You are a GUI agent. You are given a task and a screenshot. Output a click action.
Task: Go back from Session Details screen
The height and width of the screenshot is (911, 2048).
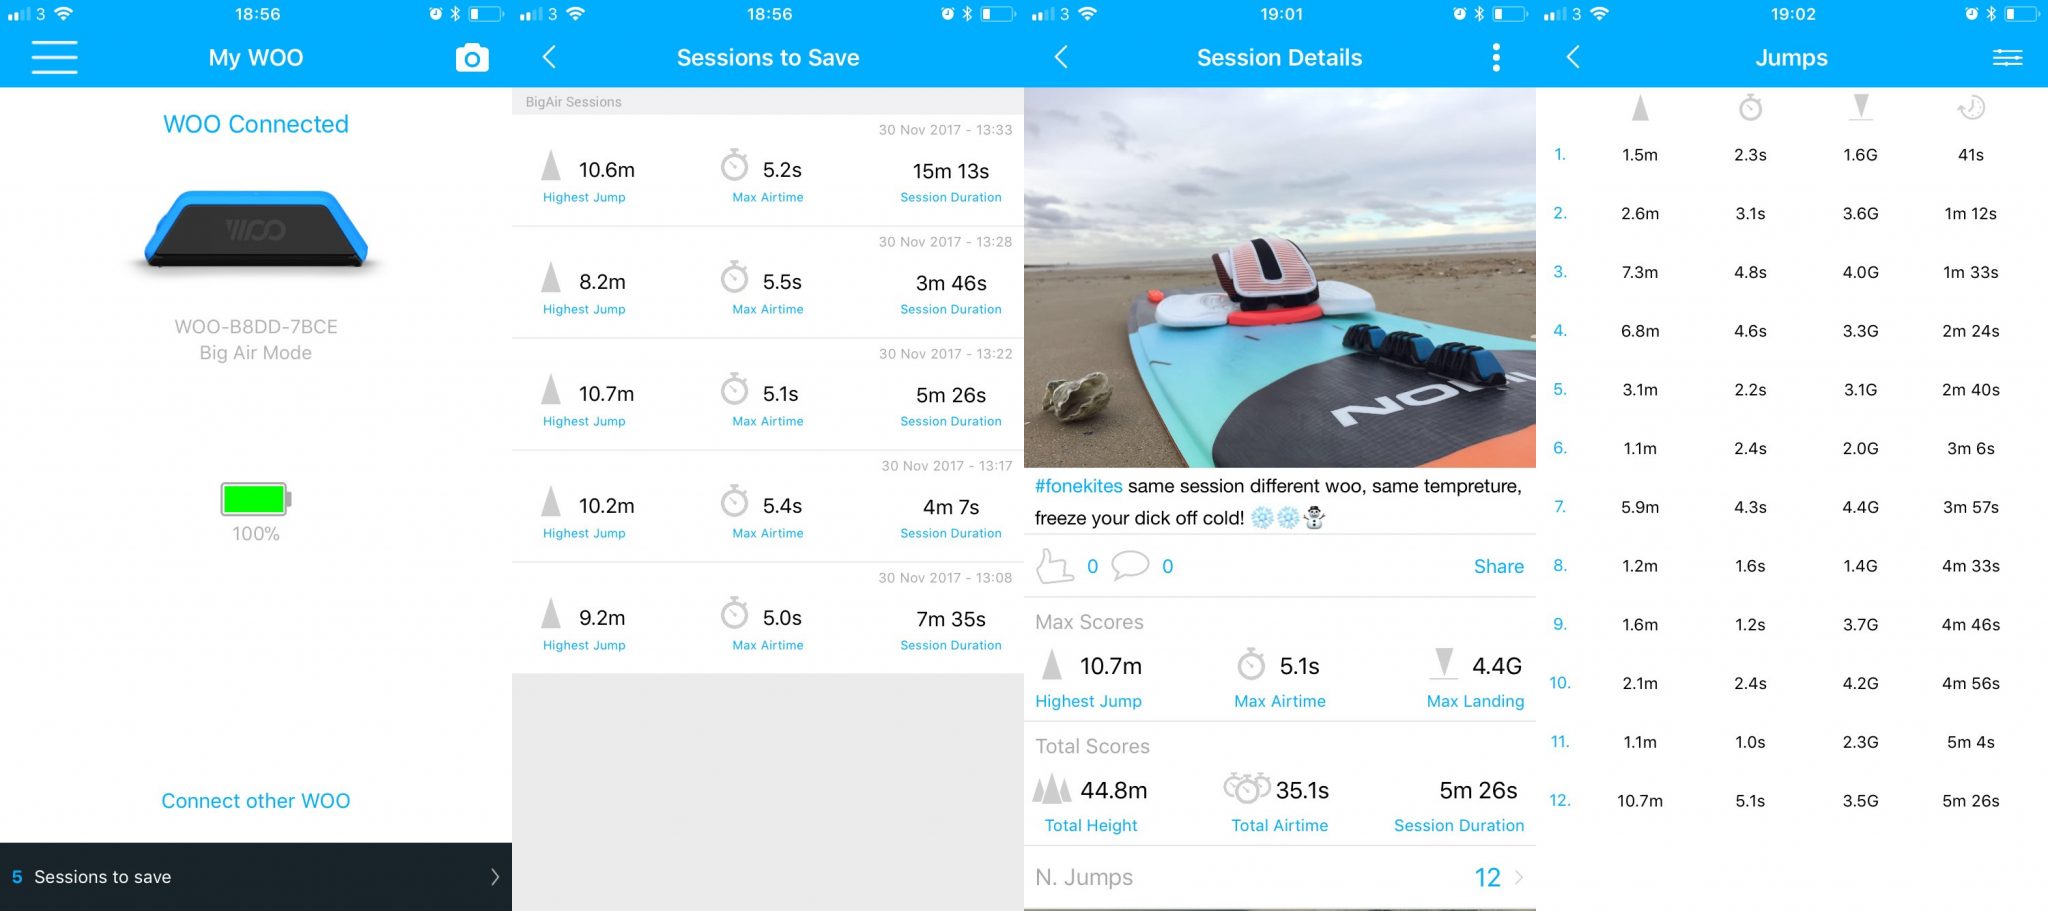[1061, 57]
